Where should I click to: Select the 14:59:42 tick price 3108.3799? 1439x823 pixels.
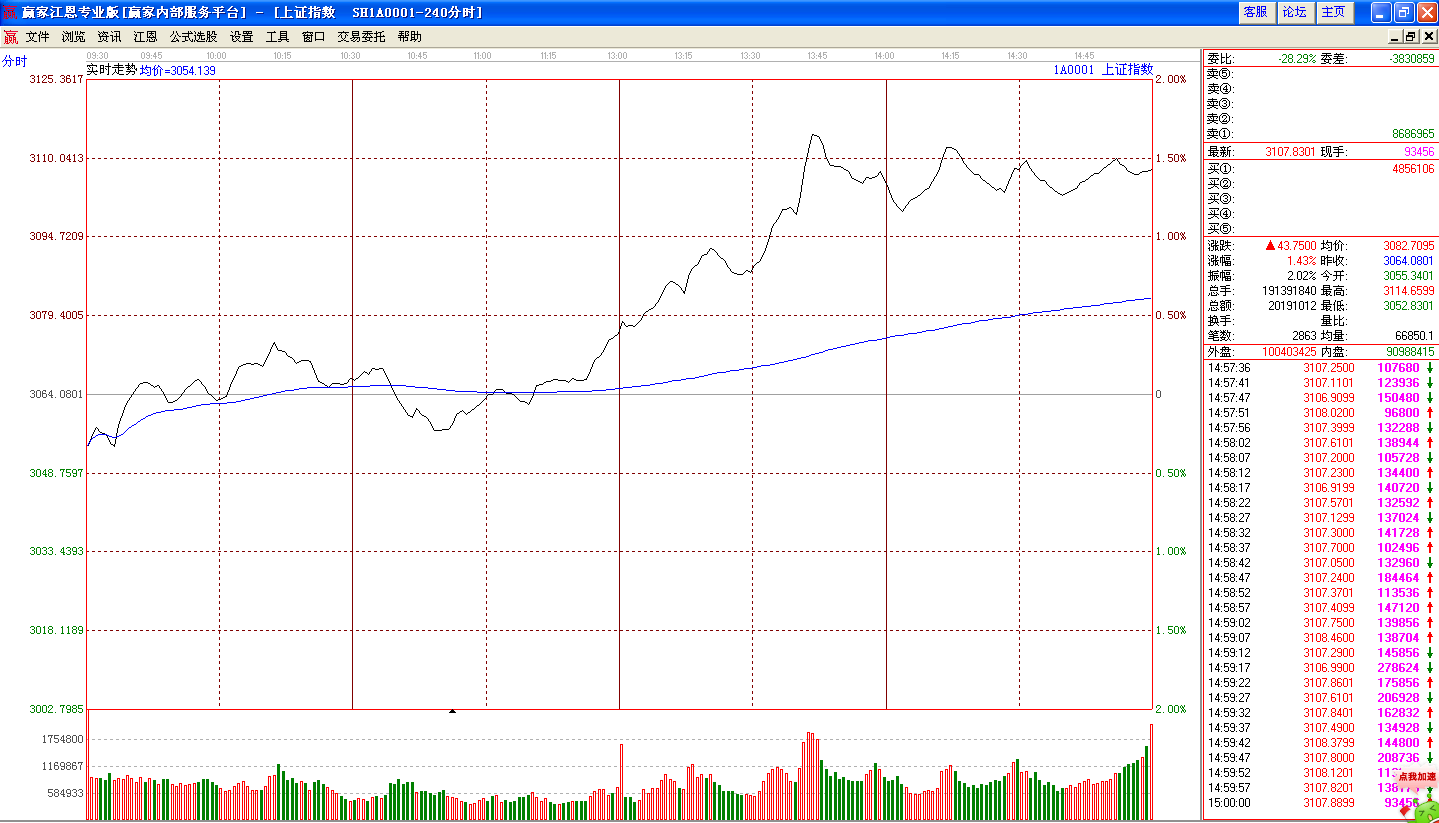[x=1329, y=742]
